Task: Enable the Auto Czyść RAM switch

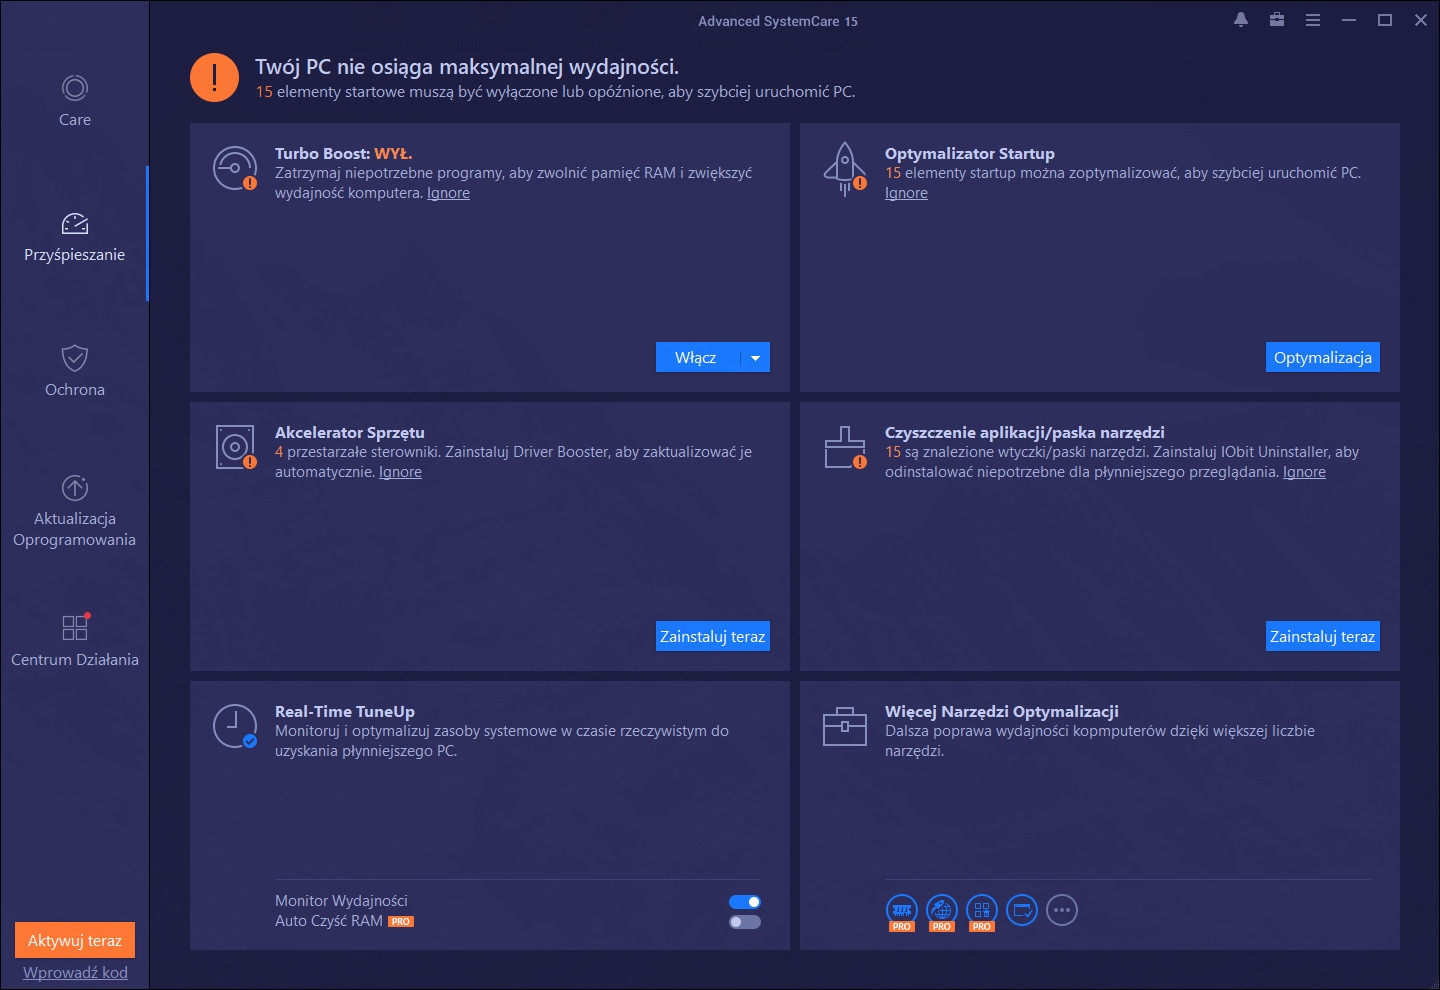Action: [745, 922]
